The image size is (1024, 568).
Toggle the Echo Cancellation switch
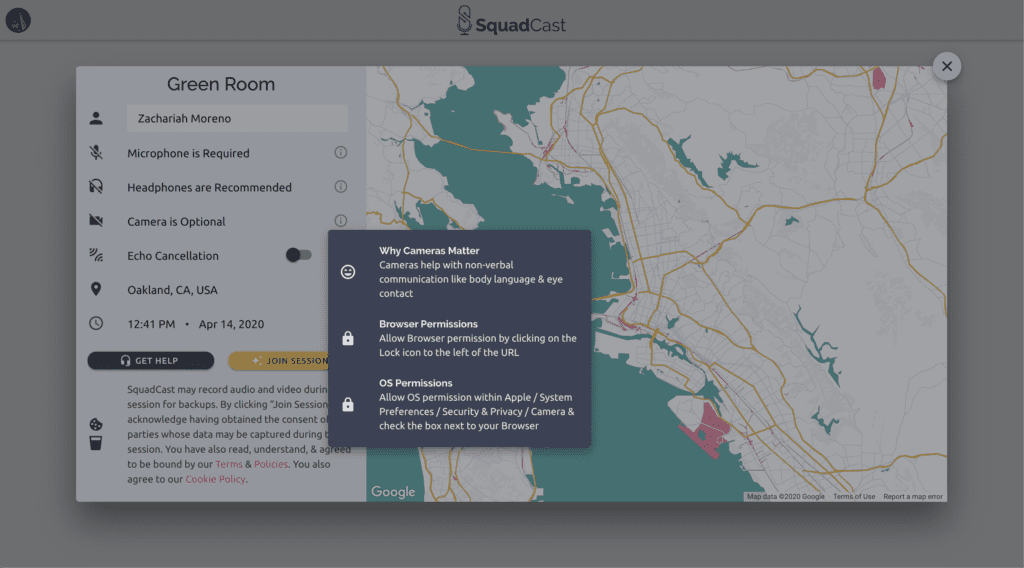pyautogui.click(x=298, y=255)
